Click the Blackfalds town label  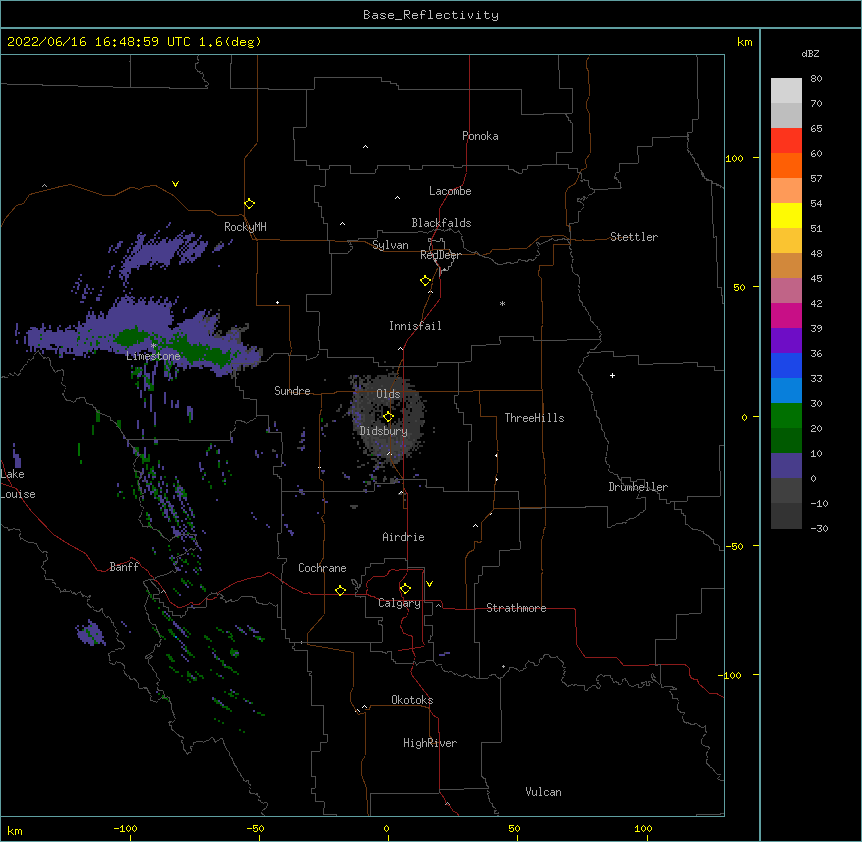tap(441, 223)
